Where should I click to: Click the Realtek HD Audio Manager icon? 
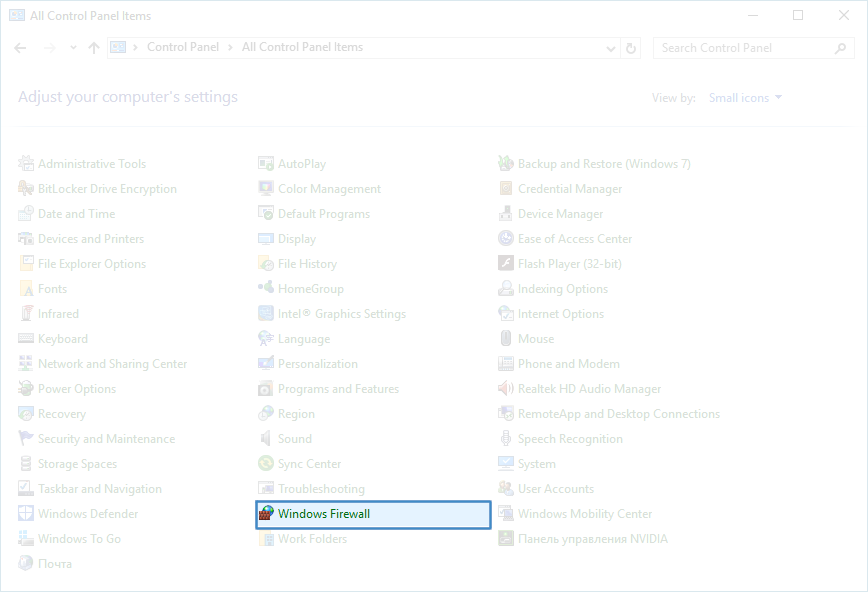coord(507,389)
